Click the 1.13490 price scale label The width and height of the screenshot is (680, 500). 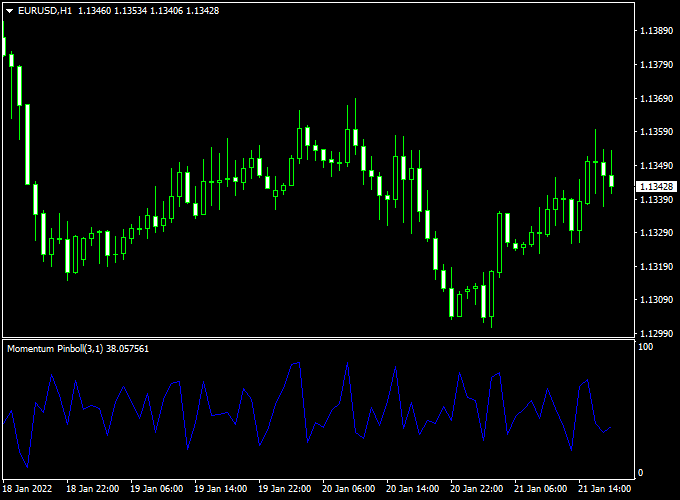[x=657, y=166]
